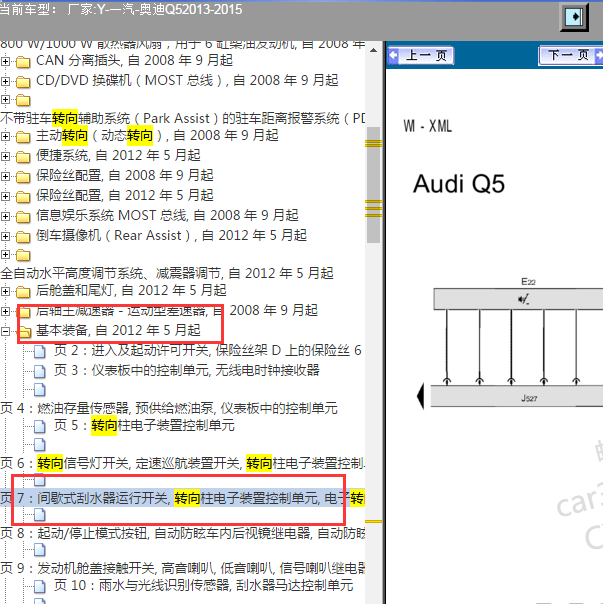Click folder icon of 便捷系统

pos(23,156)
